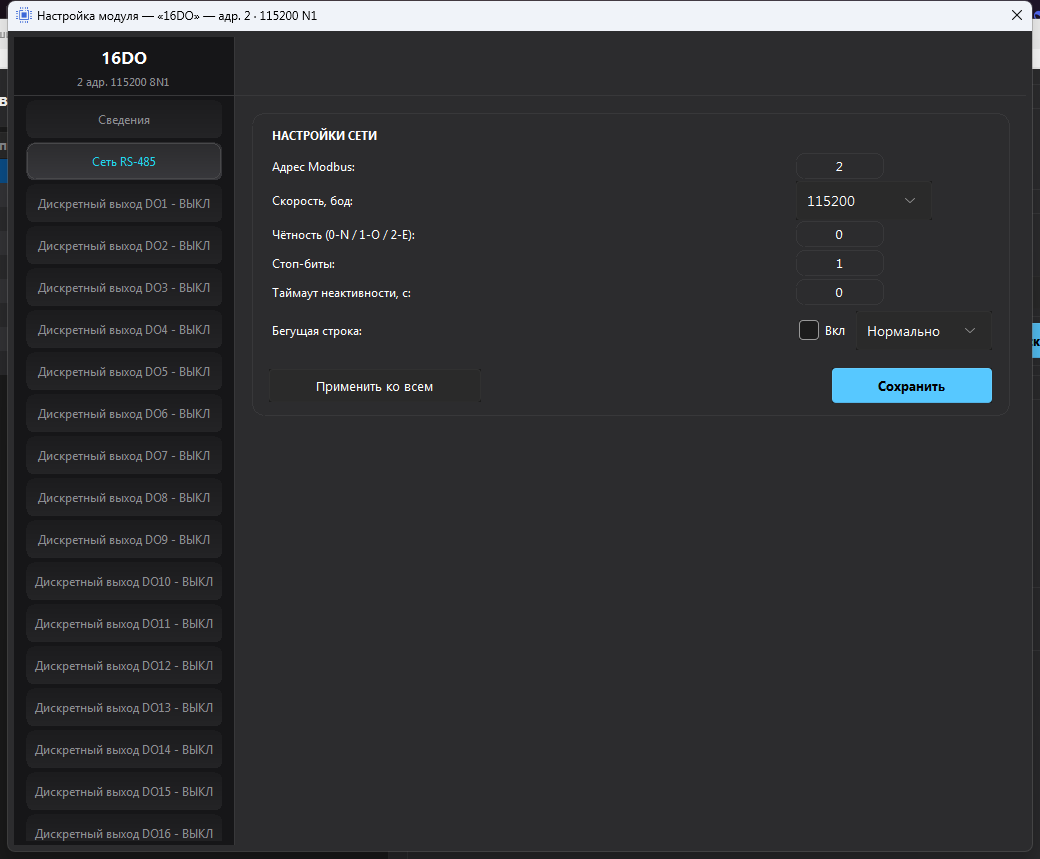The image size is (1040, 859).
Task: Open Дискретный выход DO9 page
Action: [x=124, y=540]
